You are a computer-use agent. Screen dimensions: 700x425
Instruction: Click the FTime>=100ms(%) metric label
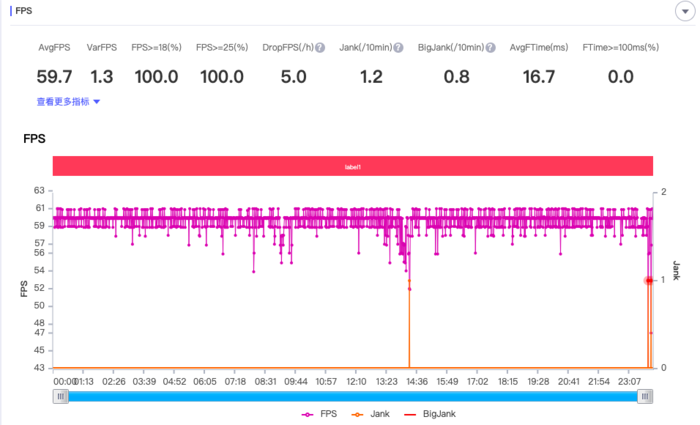pyautogui.click(x=621, y=48)
